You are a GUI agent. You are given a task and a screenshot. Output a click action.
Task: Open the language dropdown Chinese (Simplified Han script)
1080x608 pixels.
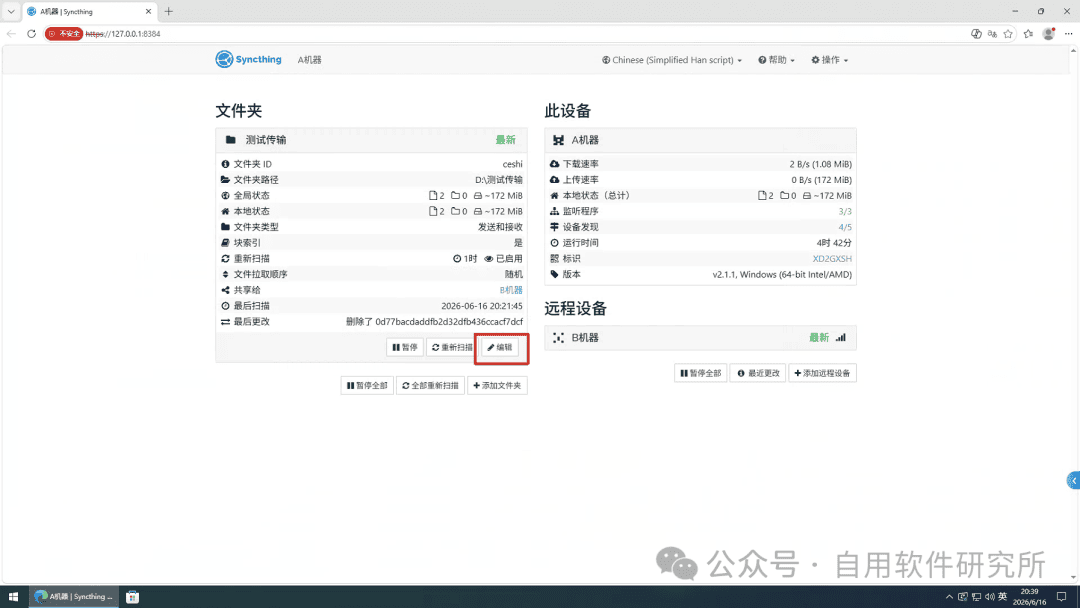(x=672, y=60)
